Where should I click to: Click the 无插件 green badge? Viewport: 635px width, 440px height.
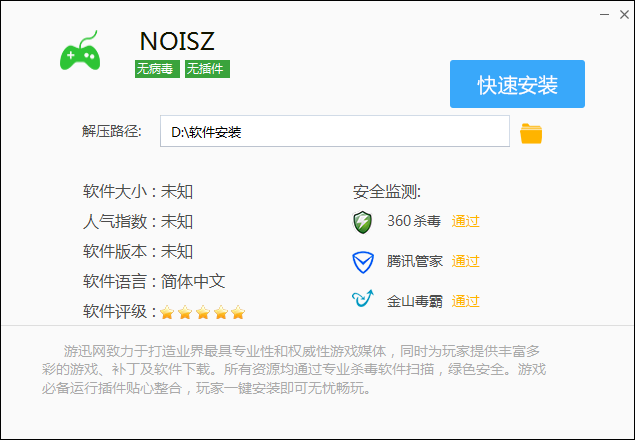coord(207,69)
